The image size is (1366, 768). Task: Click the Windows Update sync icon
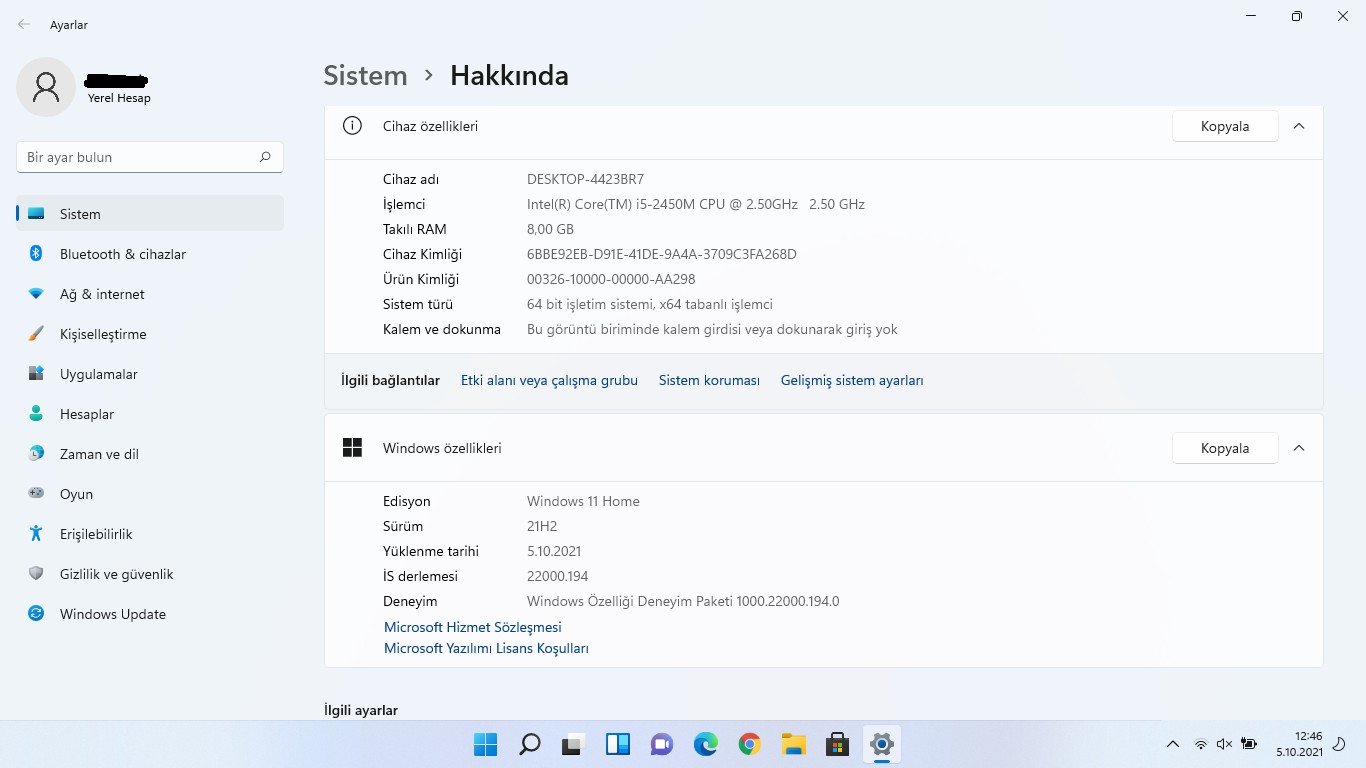coord(36,614)
